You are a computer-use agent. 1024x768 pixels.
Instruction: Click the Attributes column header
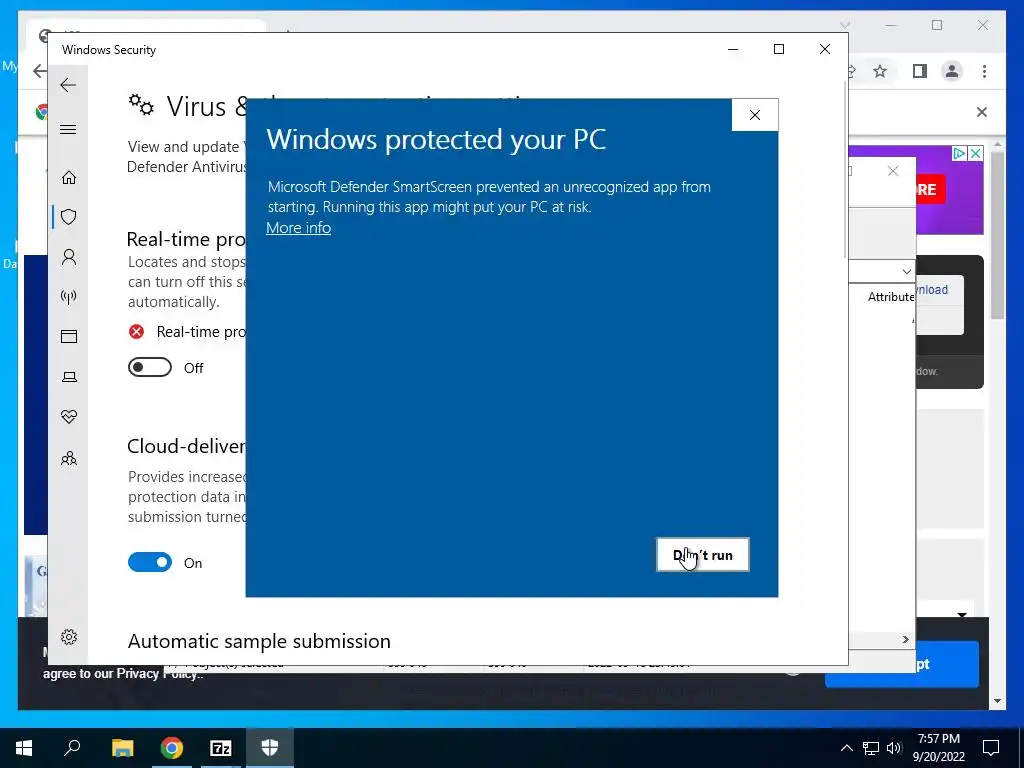coord(891,297)
